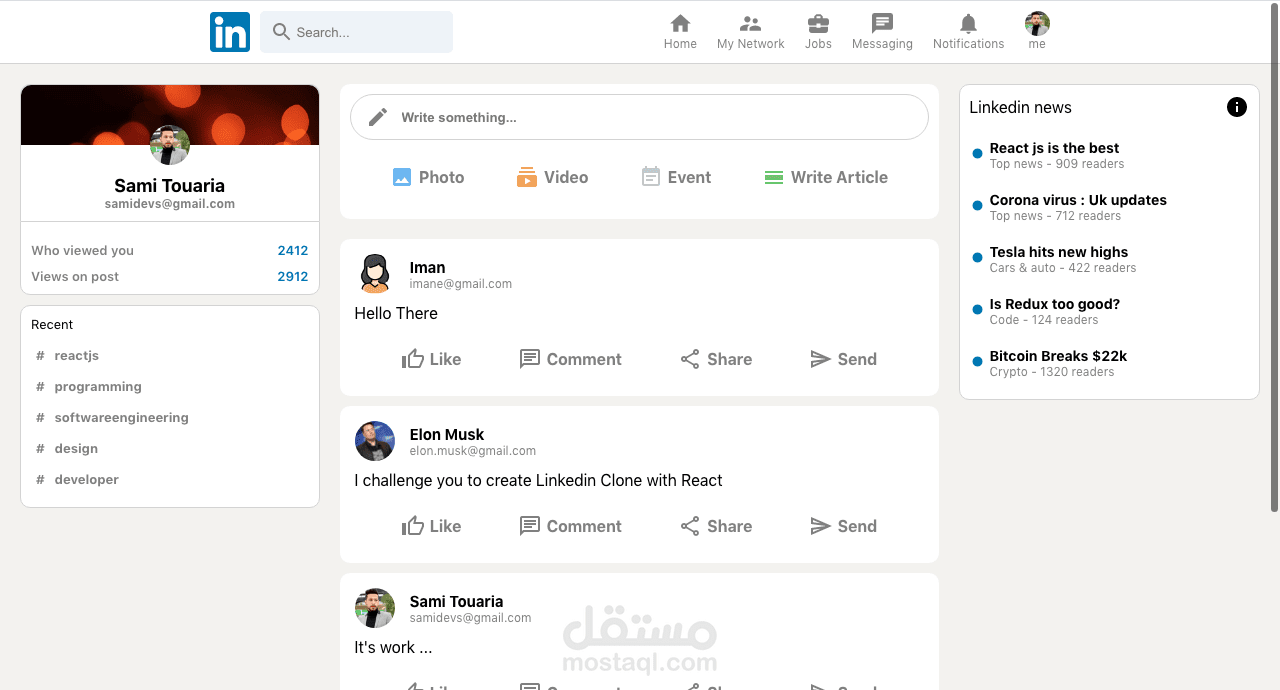Send Elon Musk's post
Image resolution: width=1280 pixels, height=690 pixels.
pos(843,526)
